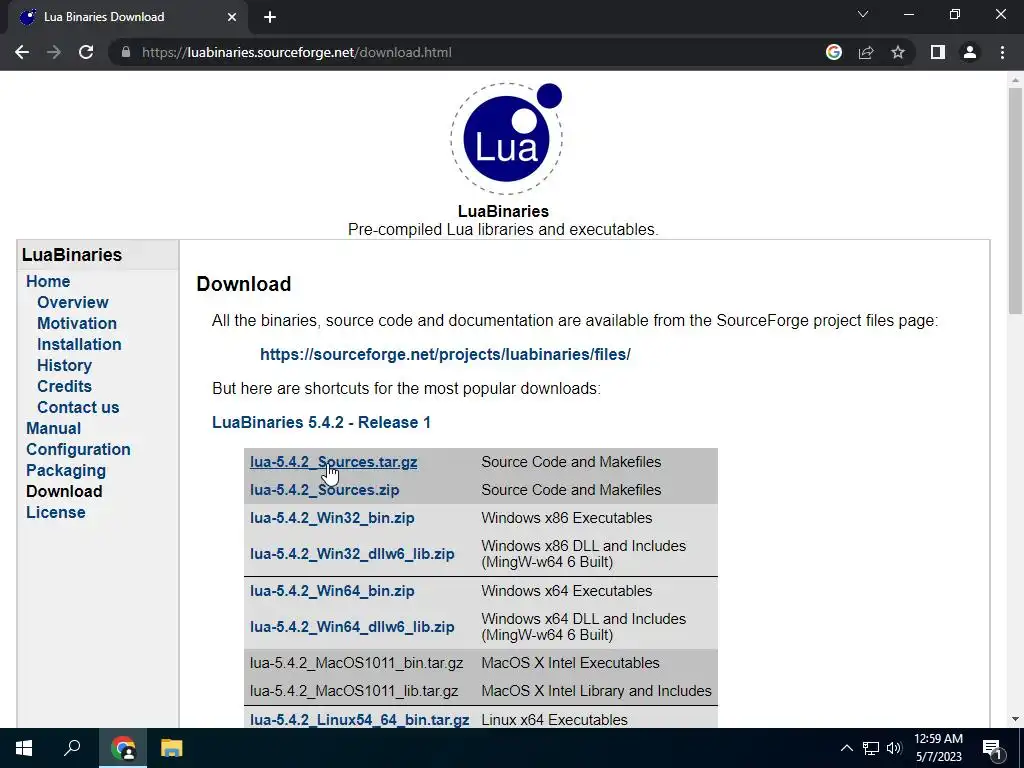Open the Installation sidebar link
Image resolution: width=1024 pixels, height=768 pixels.
(x=79, y=344)
